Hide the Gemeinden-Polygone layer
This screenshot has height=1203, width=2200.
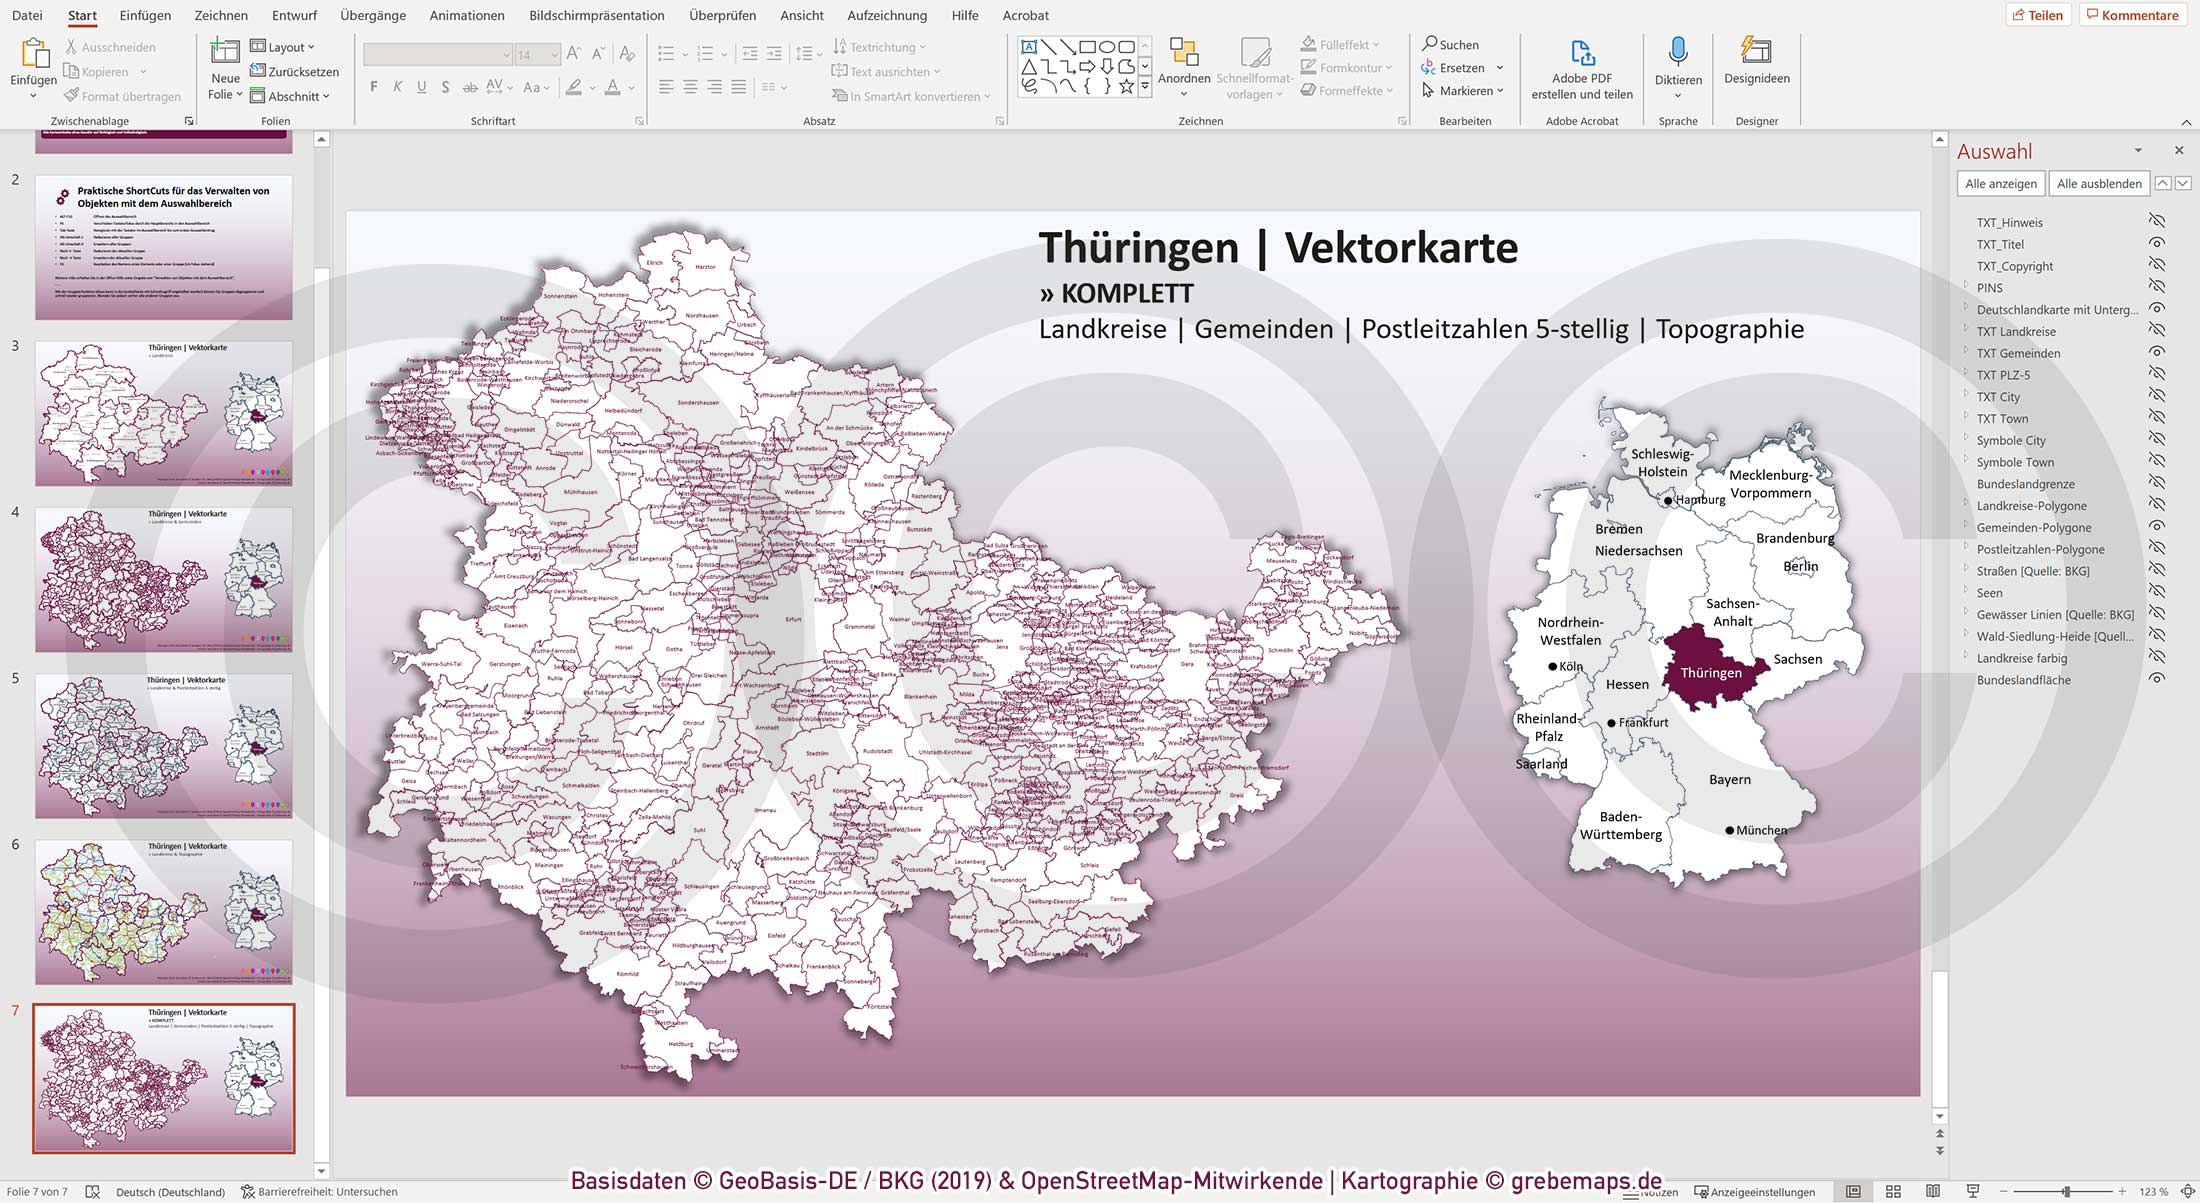coord(2157,527)
